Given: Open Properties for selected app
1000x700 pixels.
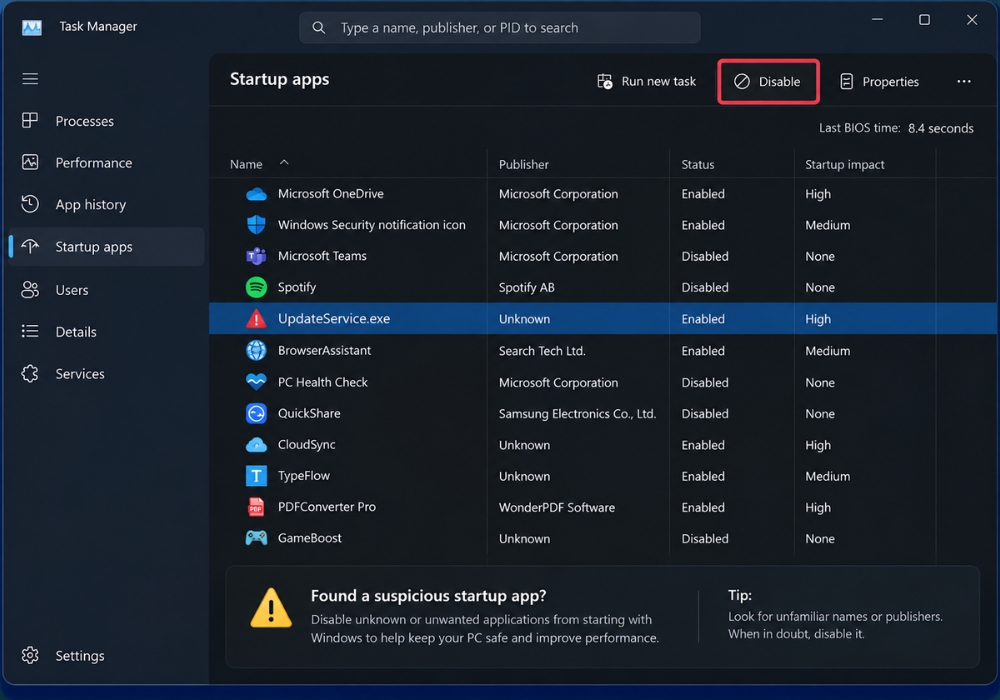Looking at the screenshot, I should tap(879, 82).
